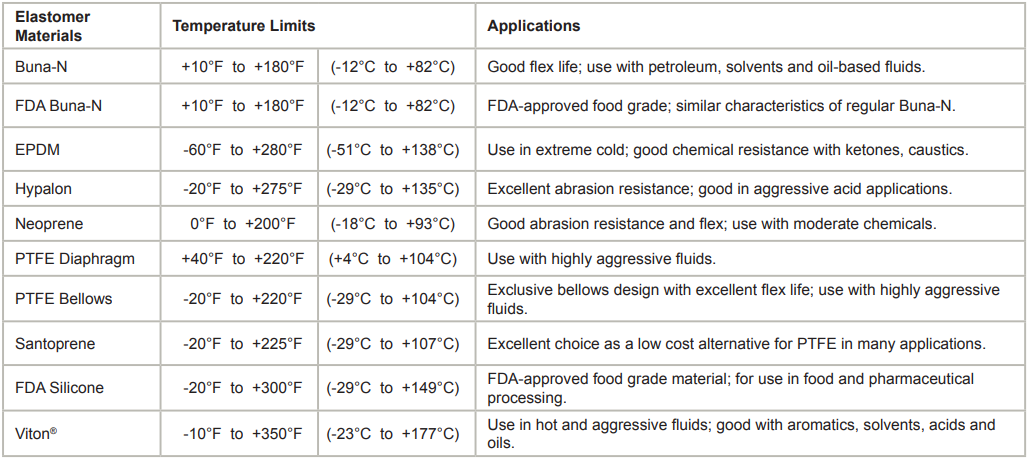Image resolution: width=1027 pixels, height=458 pixels.
Task: Click the Santoprene low cost alternative description
Action: click(737, 343)
